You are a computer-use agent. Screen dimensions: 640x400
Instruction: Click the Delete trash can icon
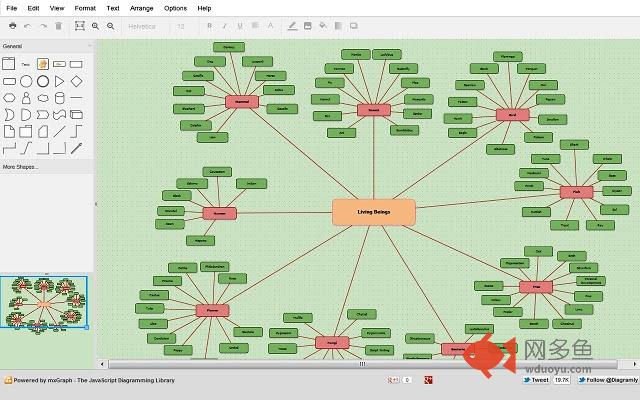click(x=58, y=26)
